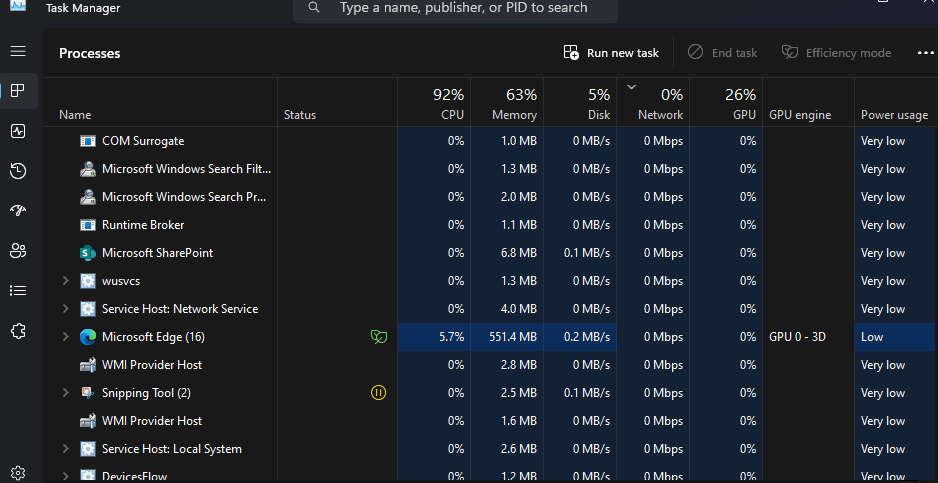The width and height of the screenshot is (938, 483).
Task: Open the Startup apps sidebar icon
Action: tap(18, 211)
